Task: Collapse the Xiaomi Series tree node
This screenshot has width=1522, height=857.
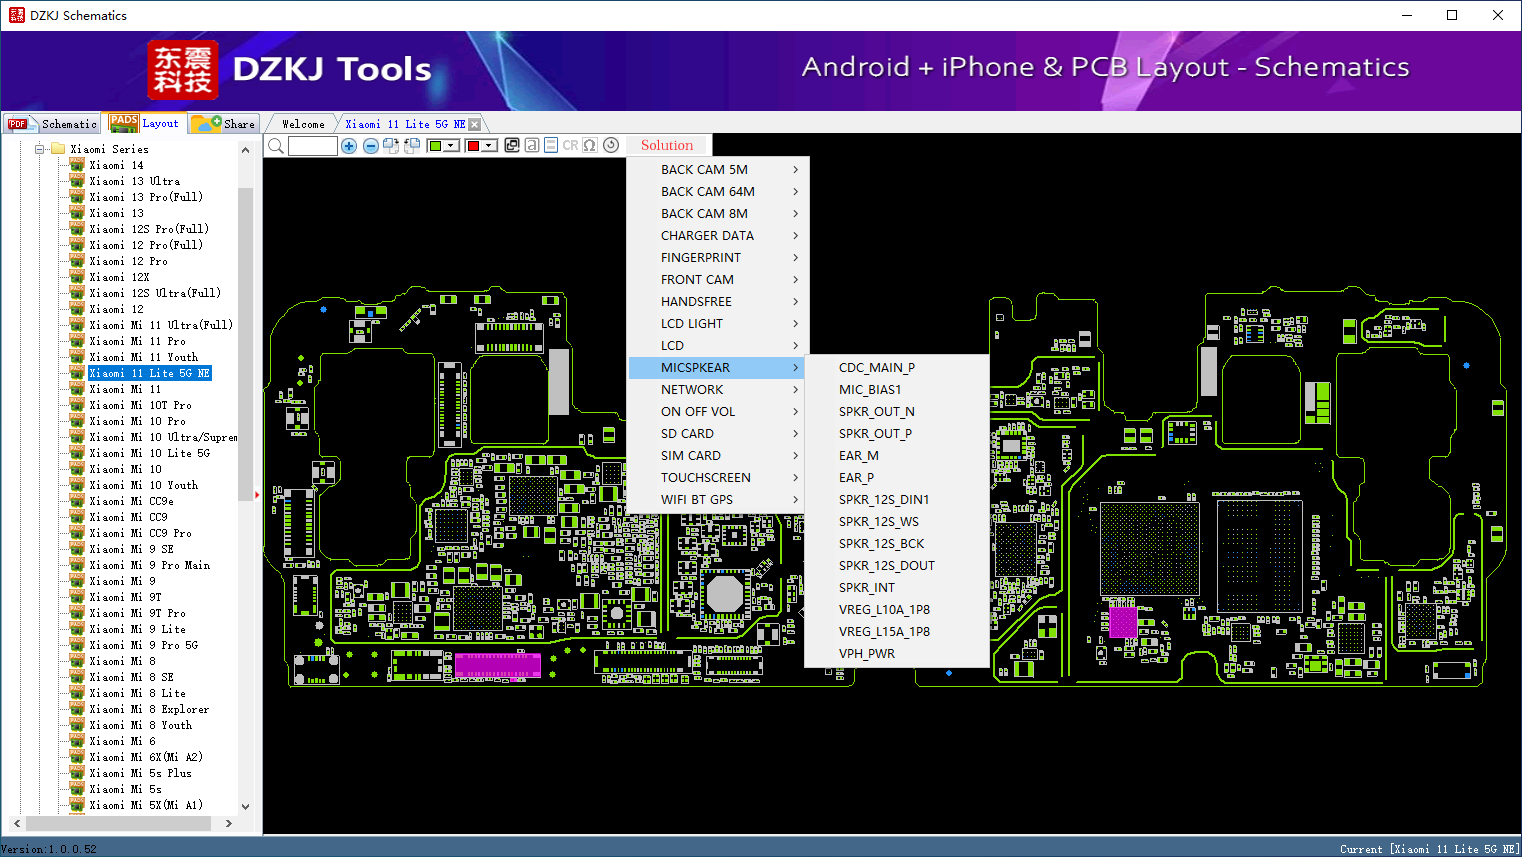Action: pyautogui.click(x=40, y=149)
